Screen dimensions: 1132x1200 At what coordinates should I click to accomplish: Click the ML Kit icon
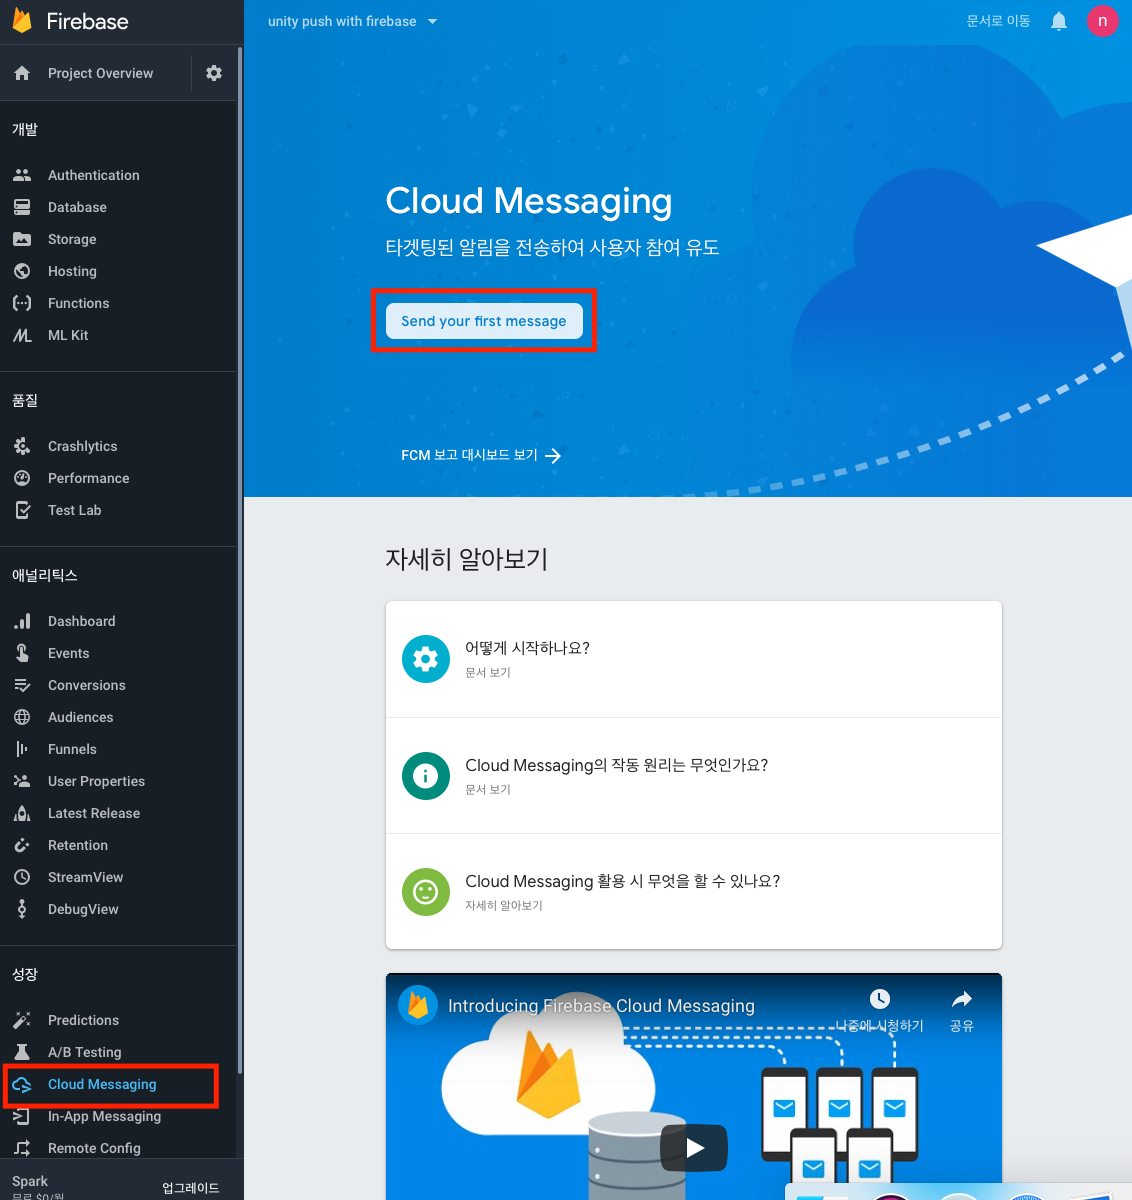pos(22,335)
